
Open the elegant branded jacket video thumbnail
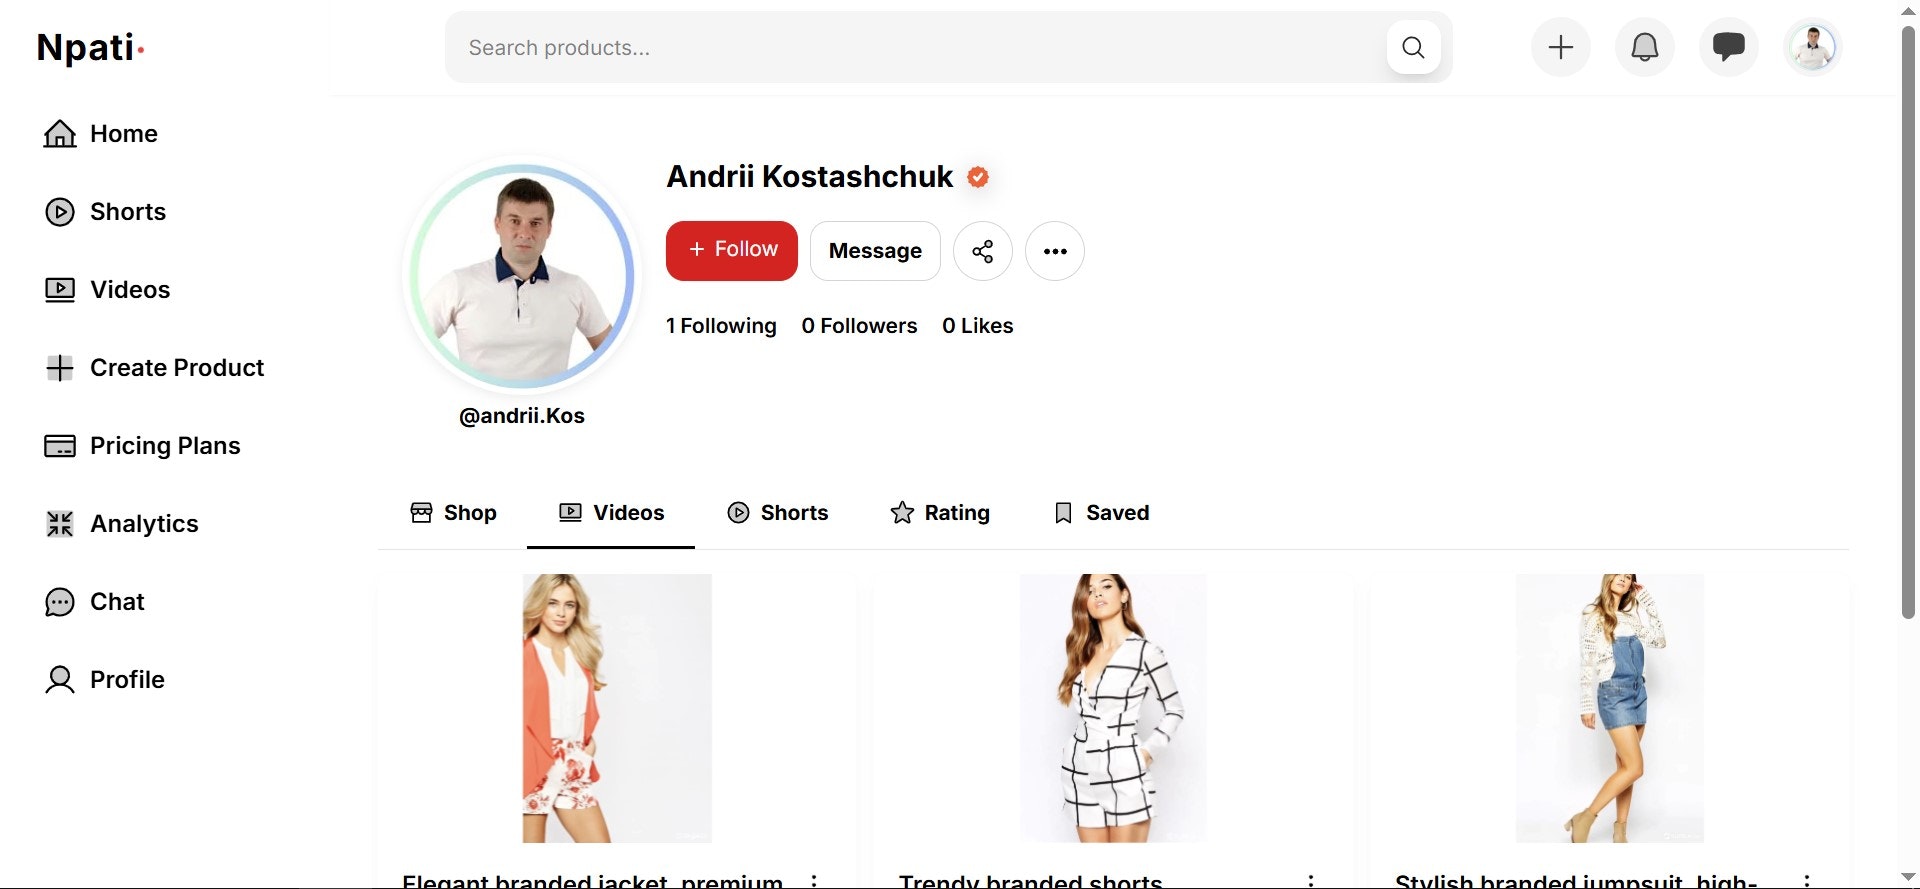(617, 708)
